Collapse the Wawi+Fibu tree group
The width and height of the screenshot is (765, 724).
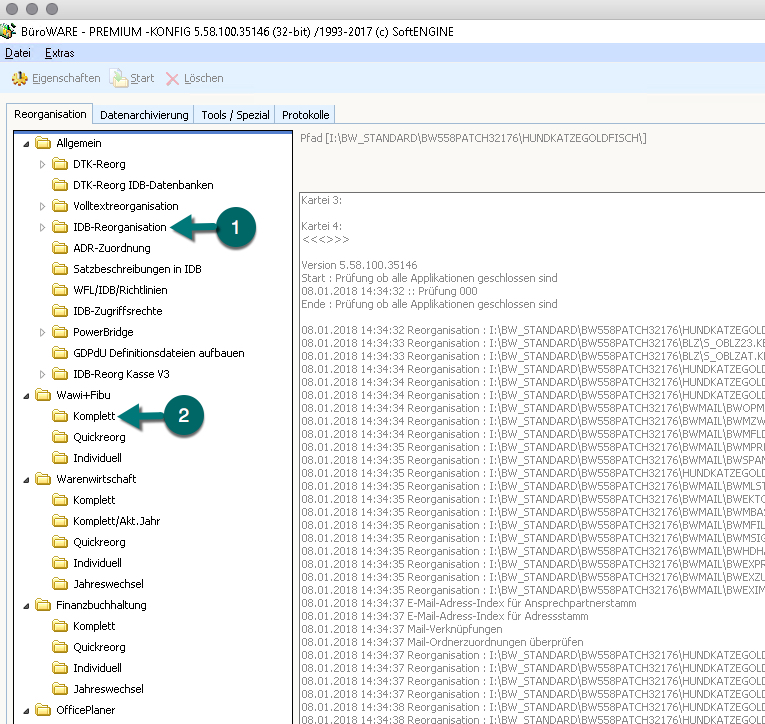click(x=25, y=395)
